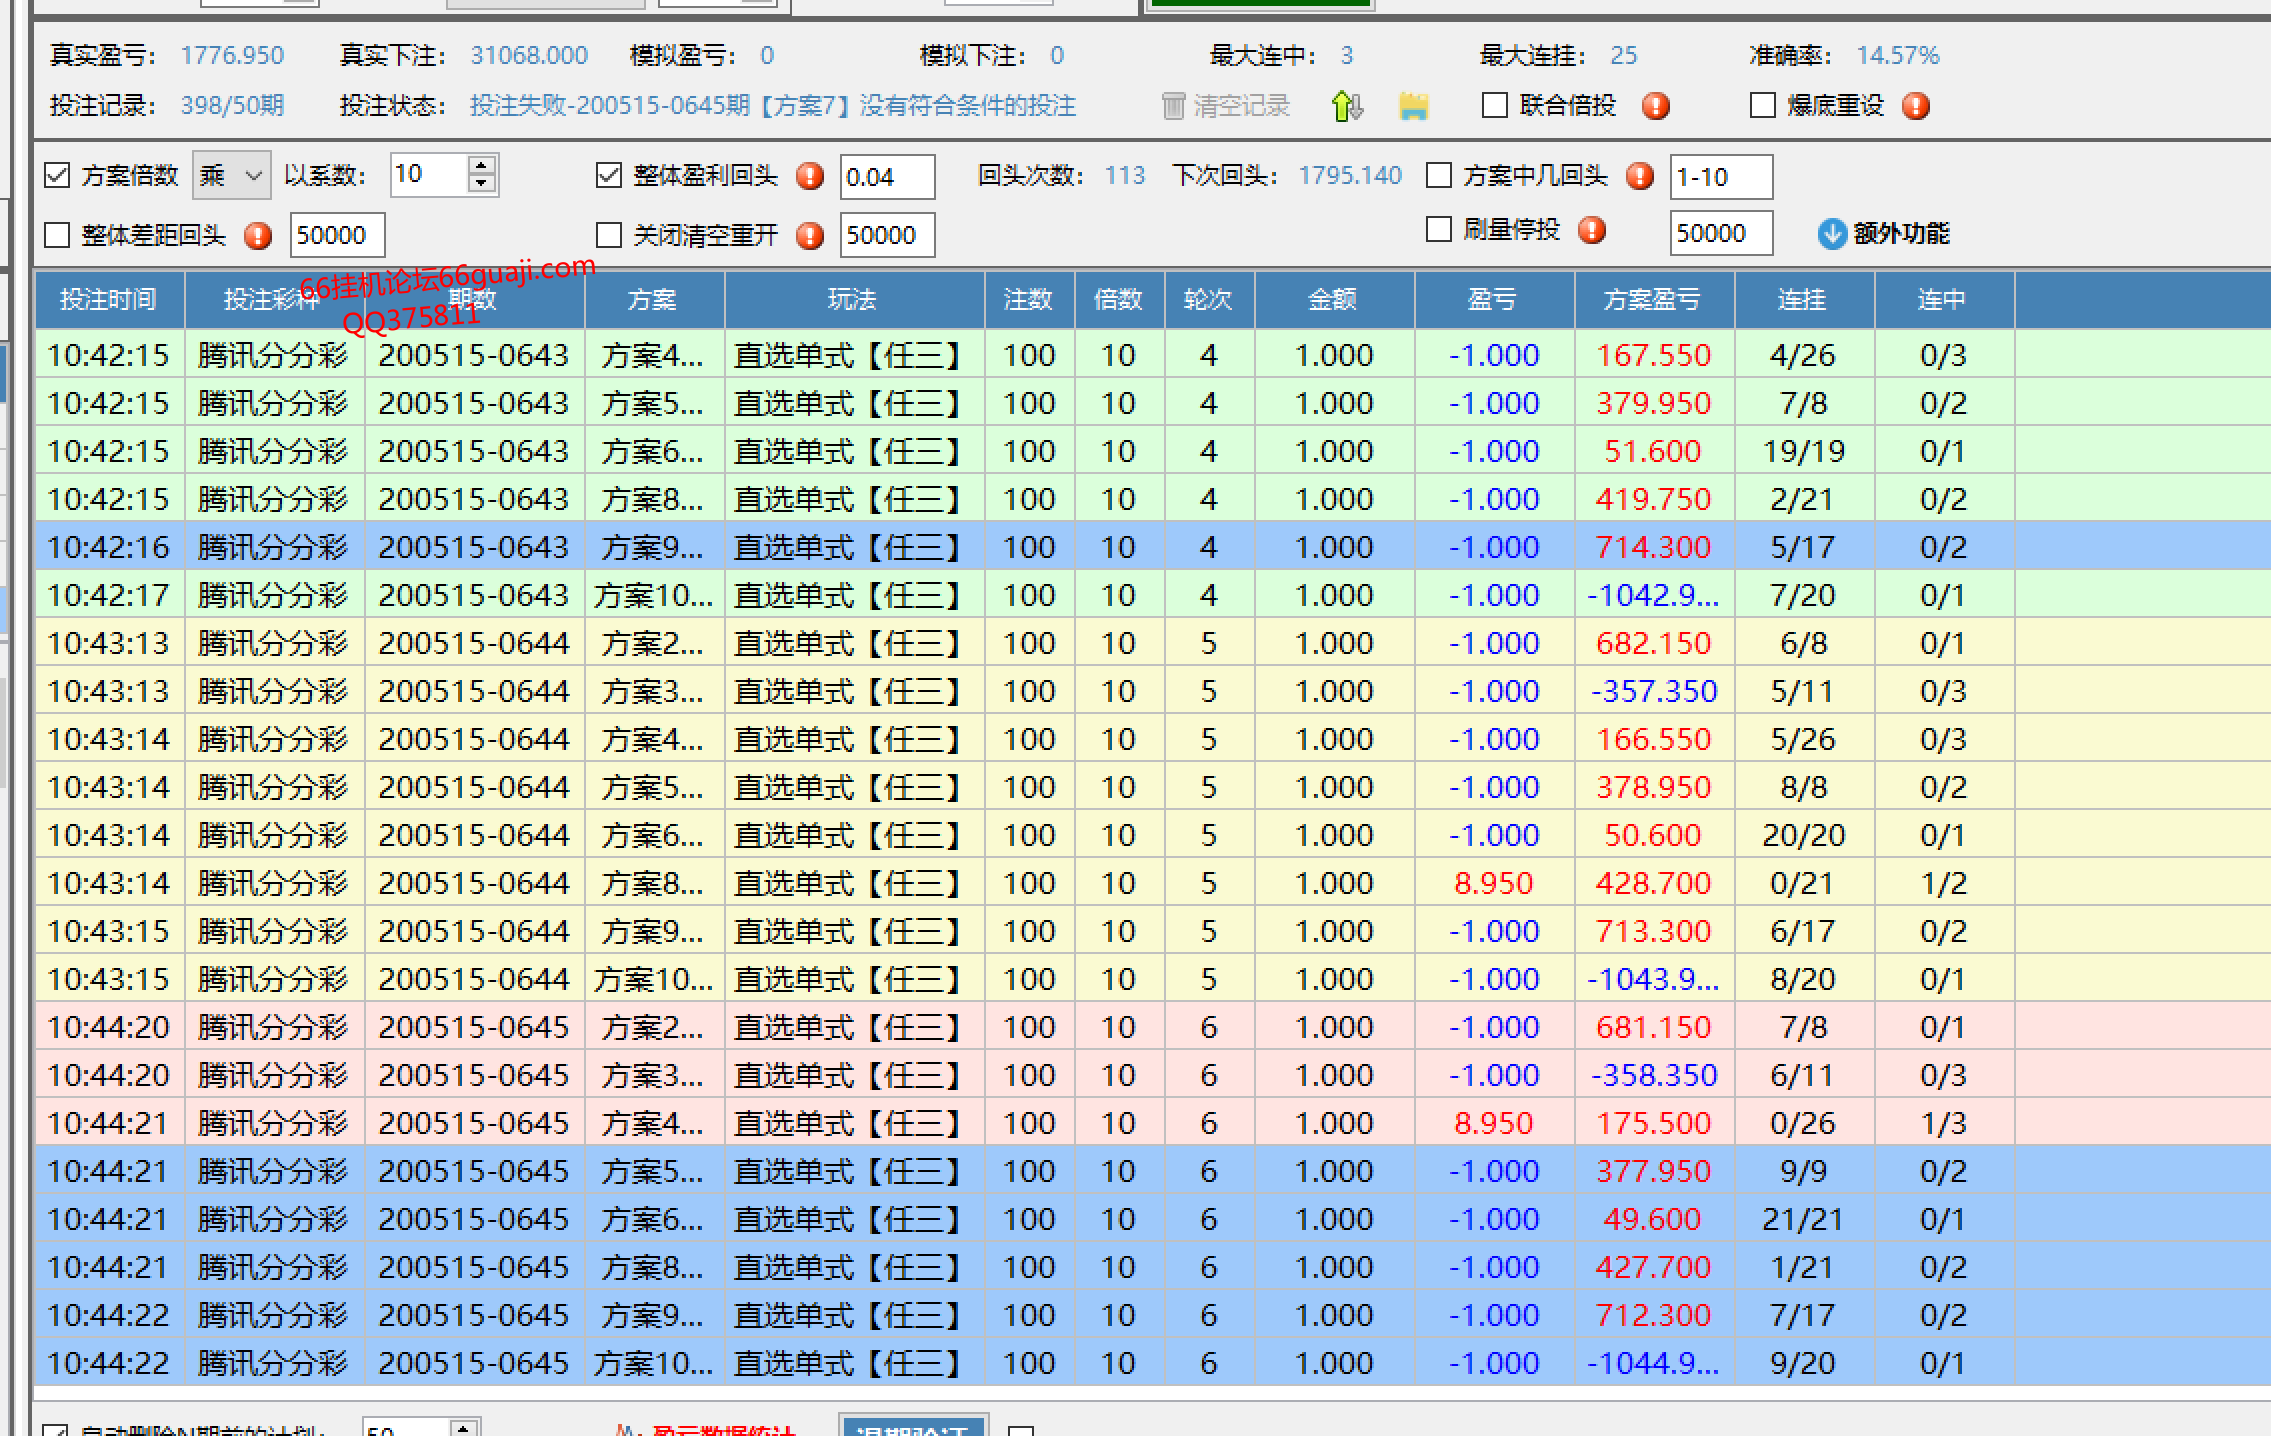This screenshot has width=2271, height=1436.
Task: Open the red info icon beside 整体盈利回头
Action: click(810, 177)
